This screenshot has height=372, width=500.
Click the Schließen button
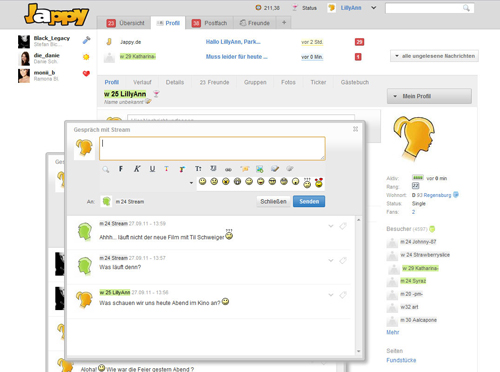point(273,201)
